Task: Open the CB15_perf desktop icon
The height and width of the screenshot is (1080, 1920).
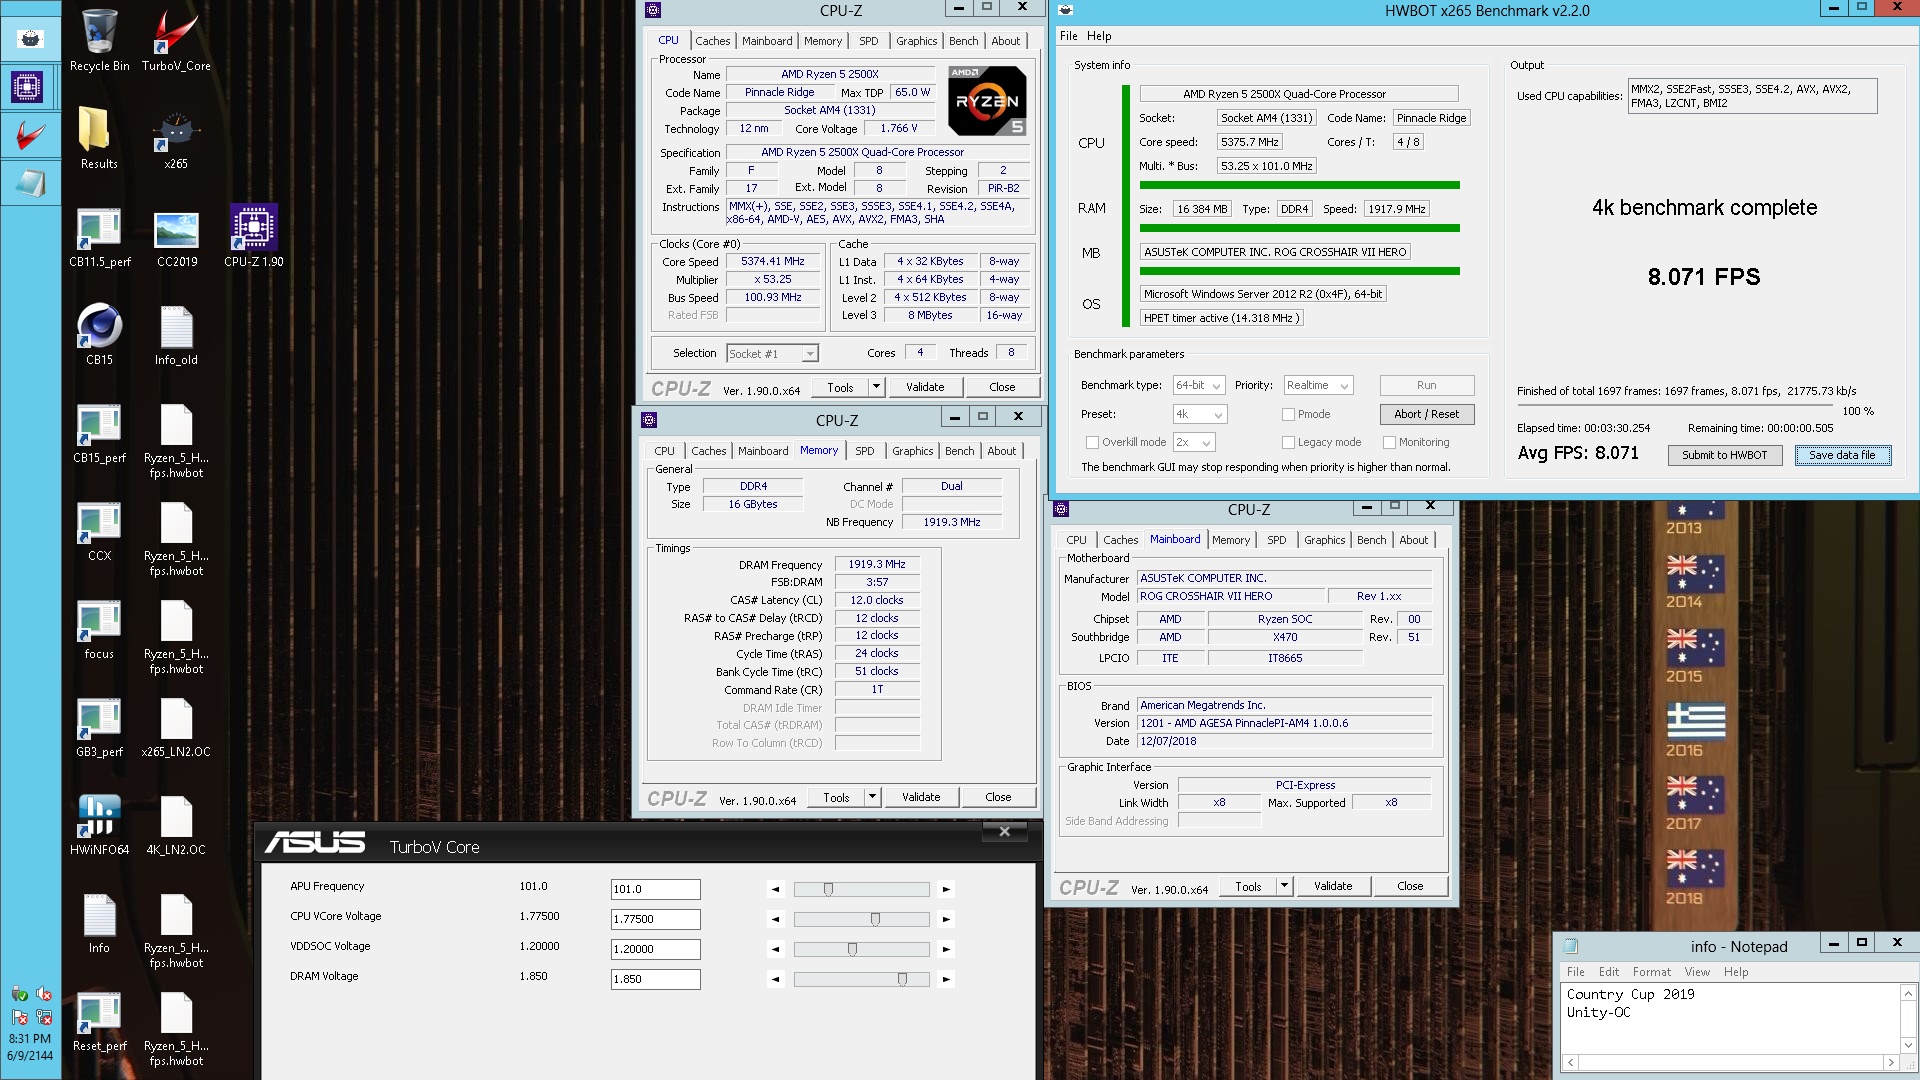Action: 99,433
